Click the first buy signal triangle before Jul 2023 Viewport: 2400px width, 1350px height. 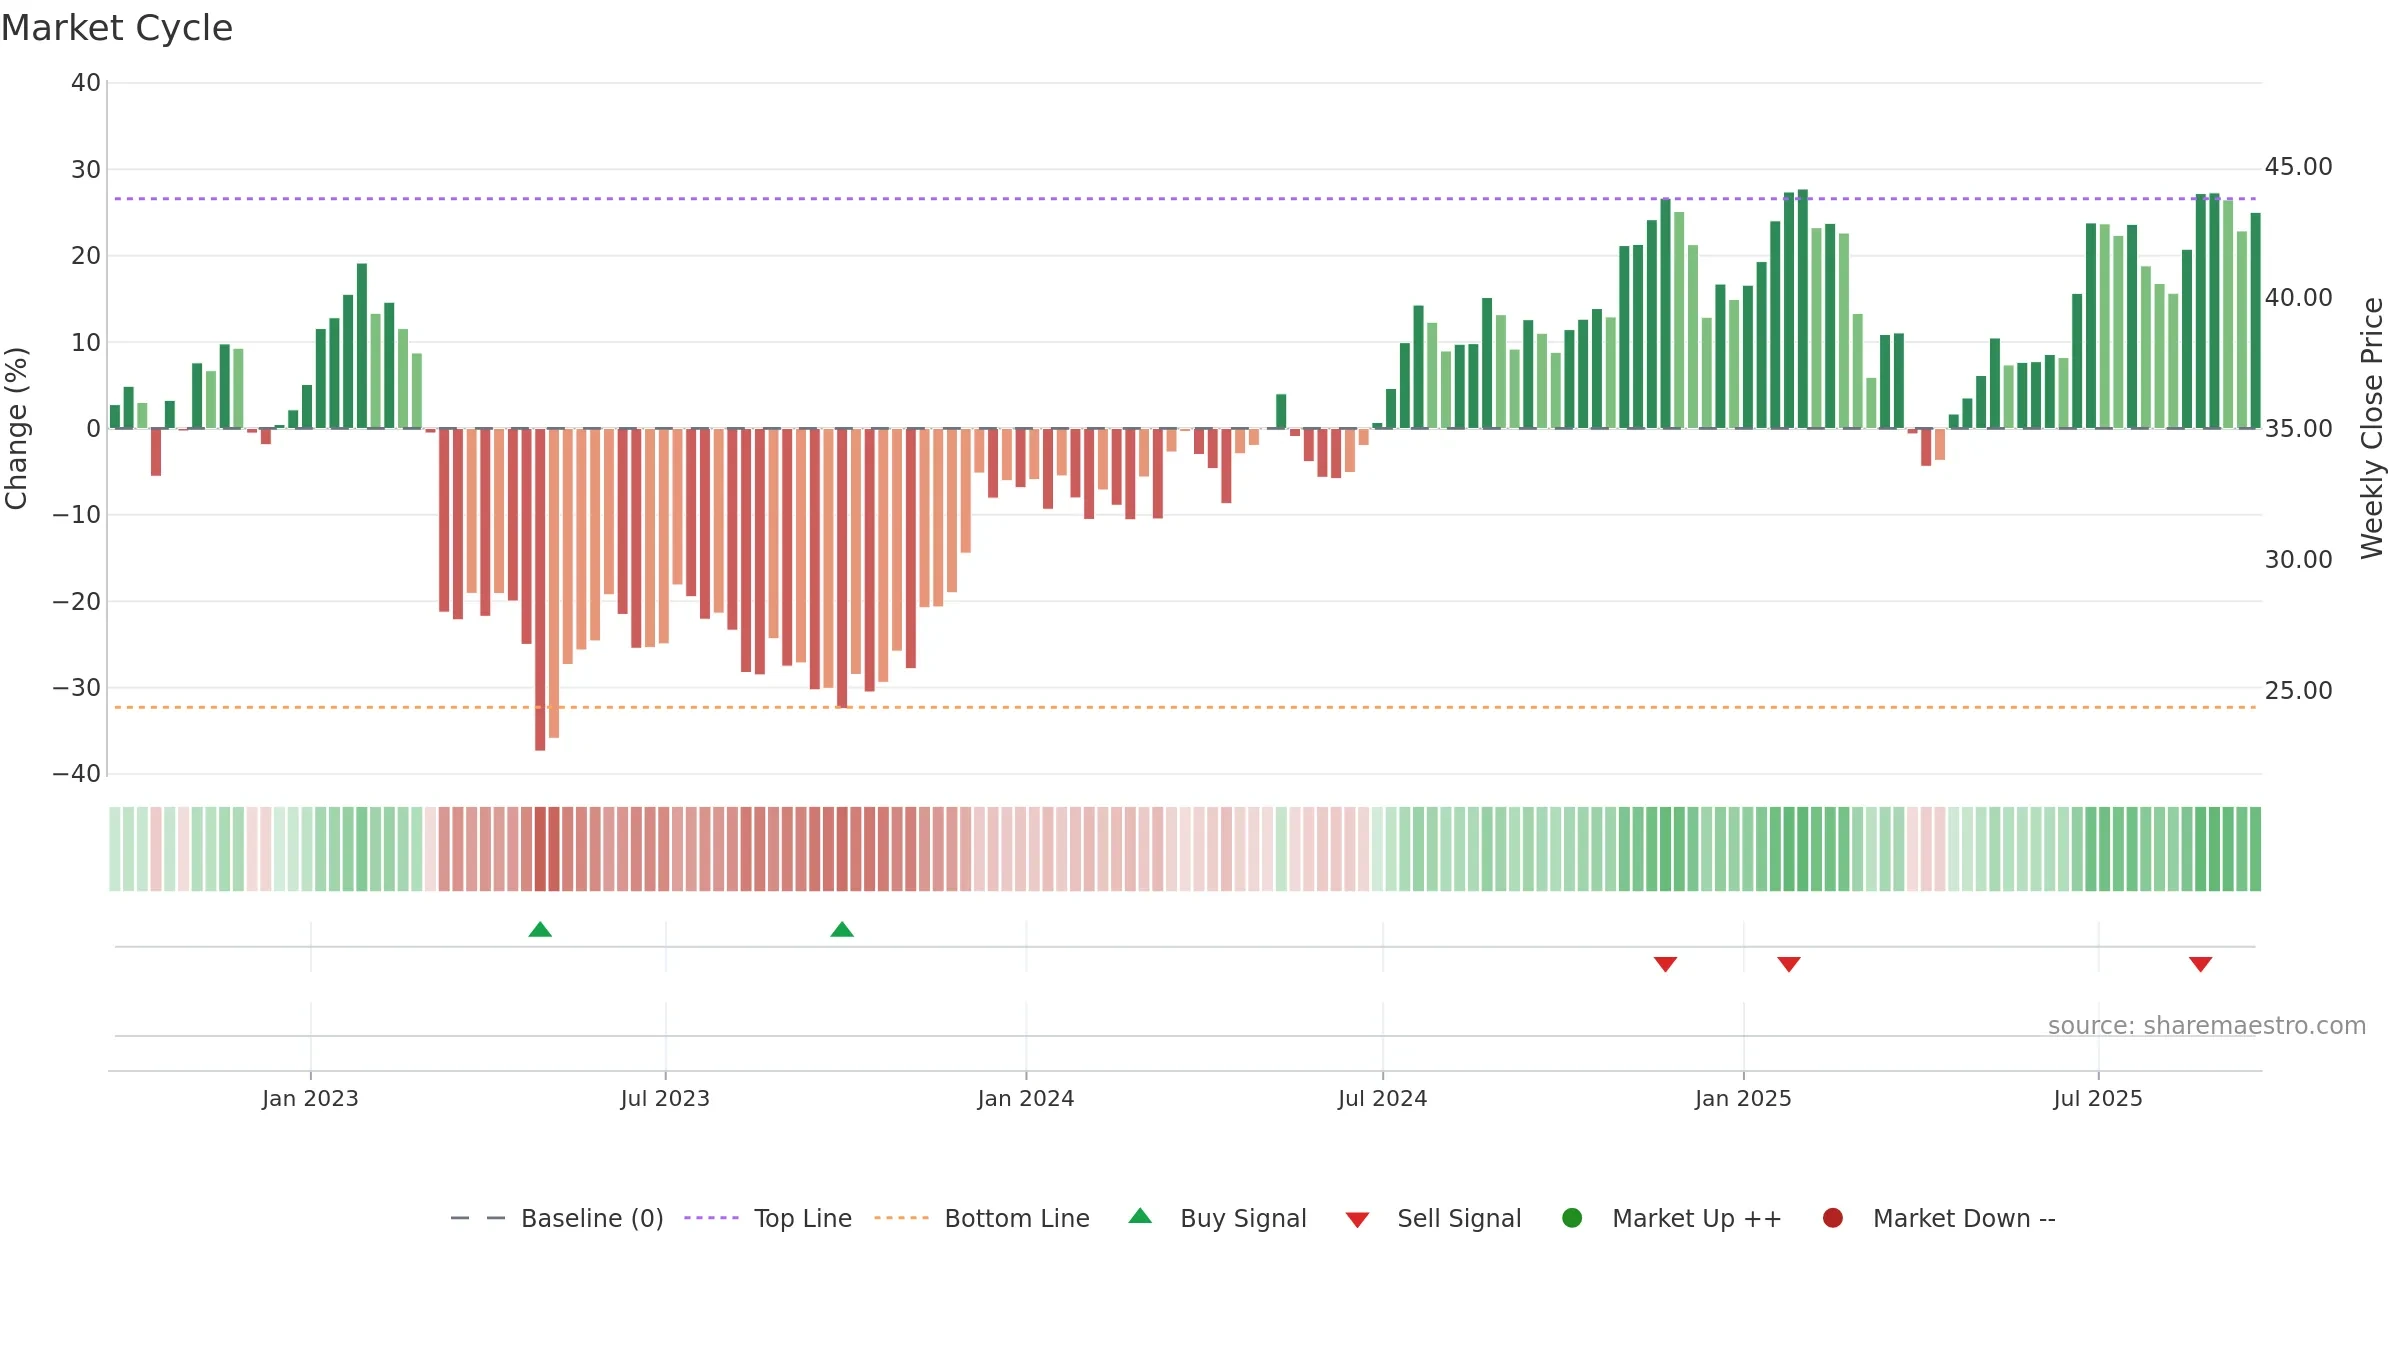click(x=540, y=930)
